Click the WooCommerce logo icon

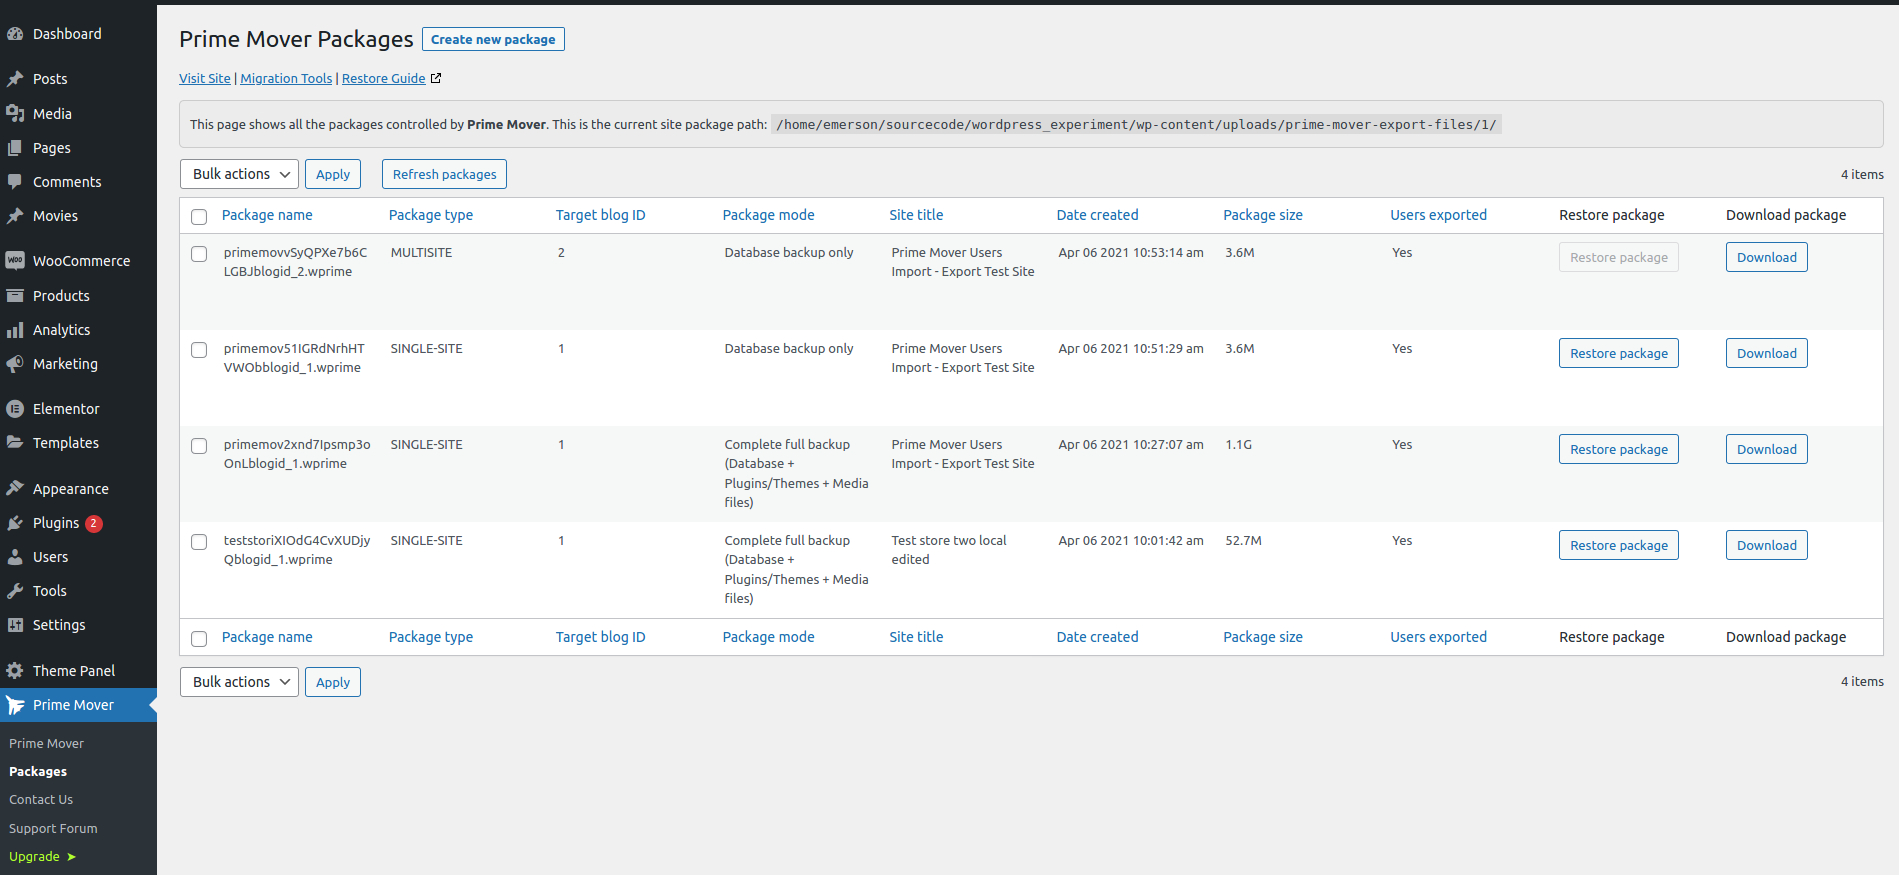tap(15, 261)
